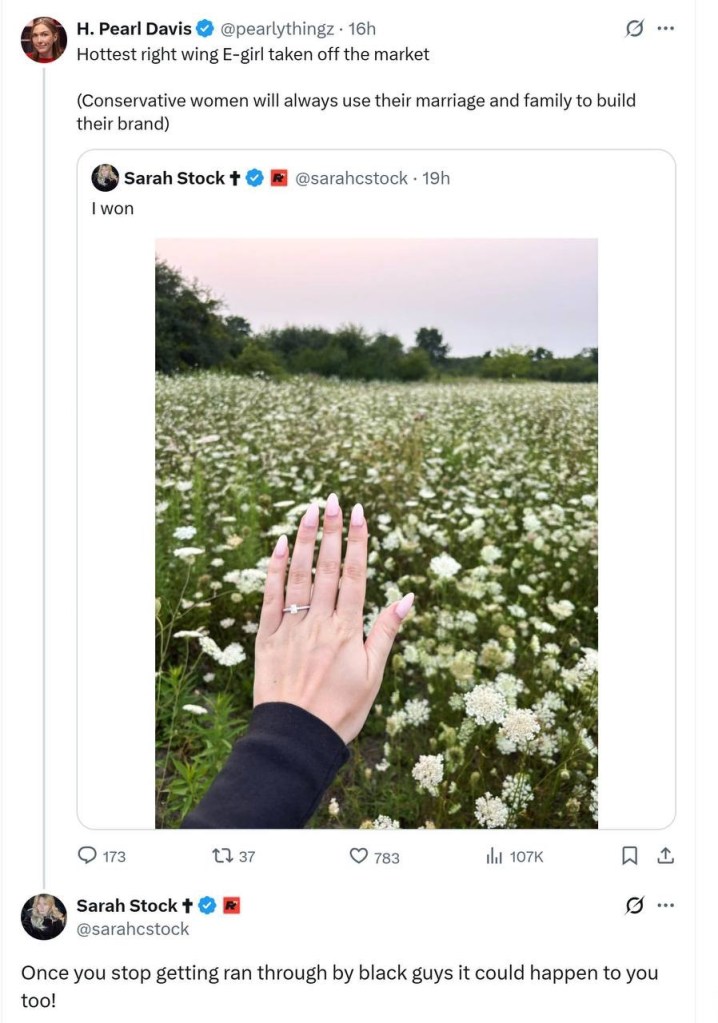The image size is (718, 1023).
Task: Click Sarah Stock name on the reply
Action: (127, 906)
